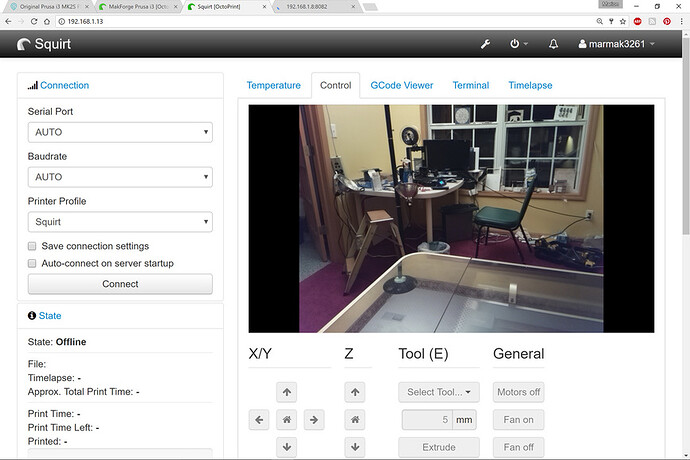Click the Motors off button
This screenshot has width=690, height=460.
pos(518,392)
